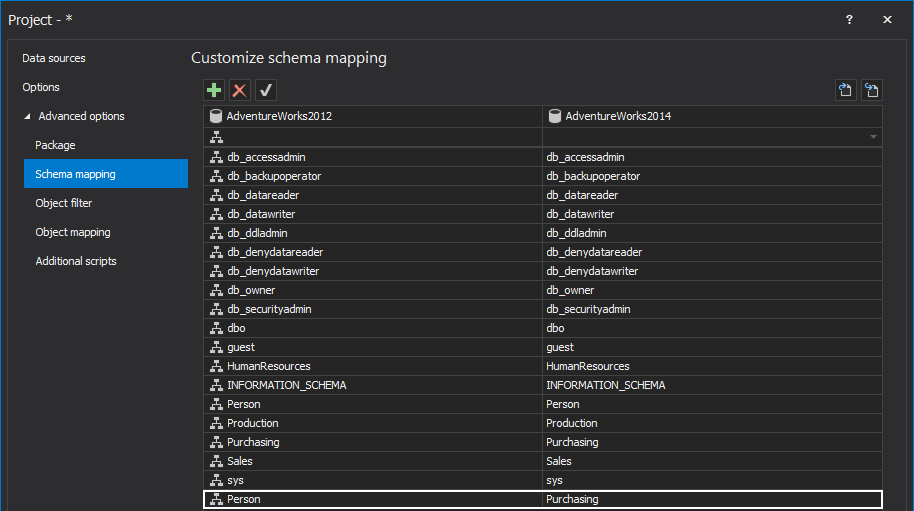Click schema icon beside db_securityadmin
914x511 pixels.
point(216,309)
